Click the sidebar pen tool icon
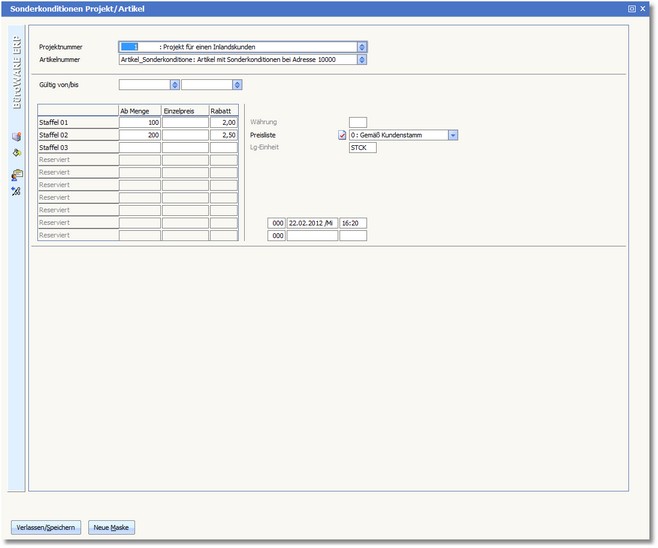658x548 pixels. (x=16, y=191)
